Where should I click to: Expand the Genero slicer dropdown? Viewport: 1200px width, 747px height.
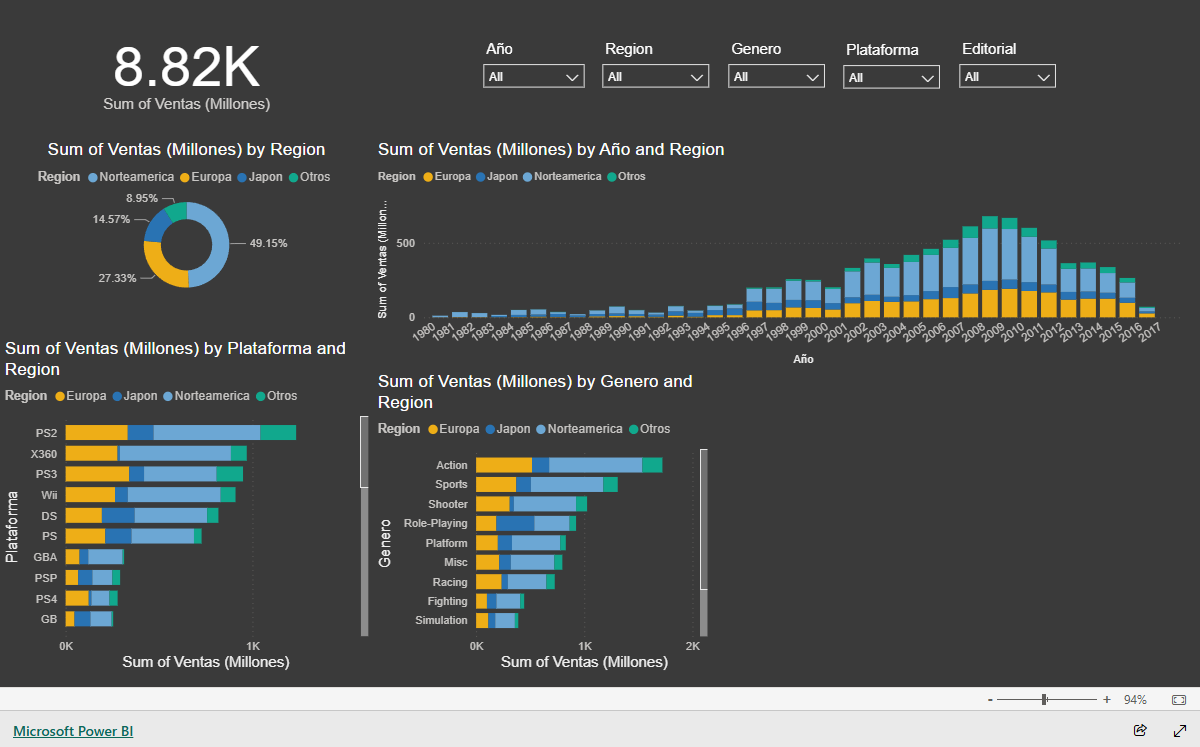(x=777, y=76)
